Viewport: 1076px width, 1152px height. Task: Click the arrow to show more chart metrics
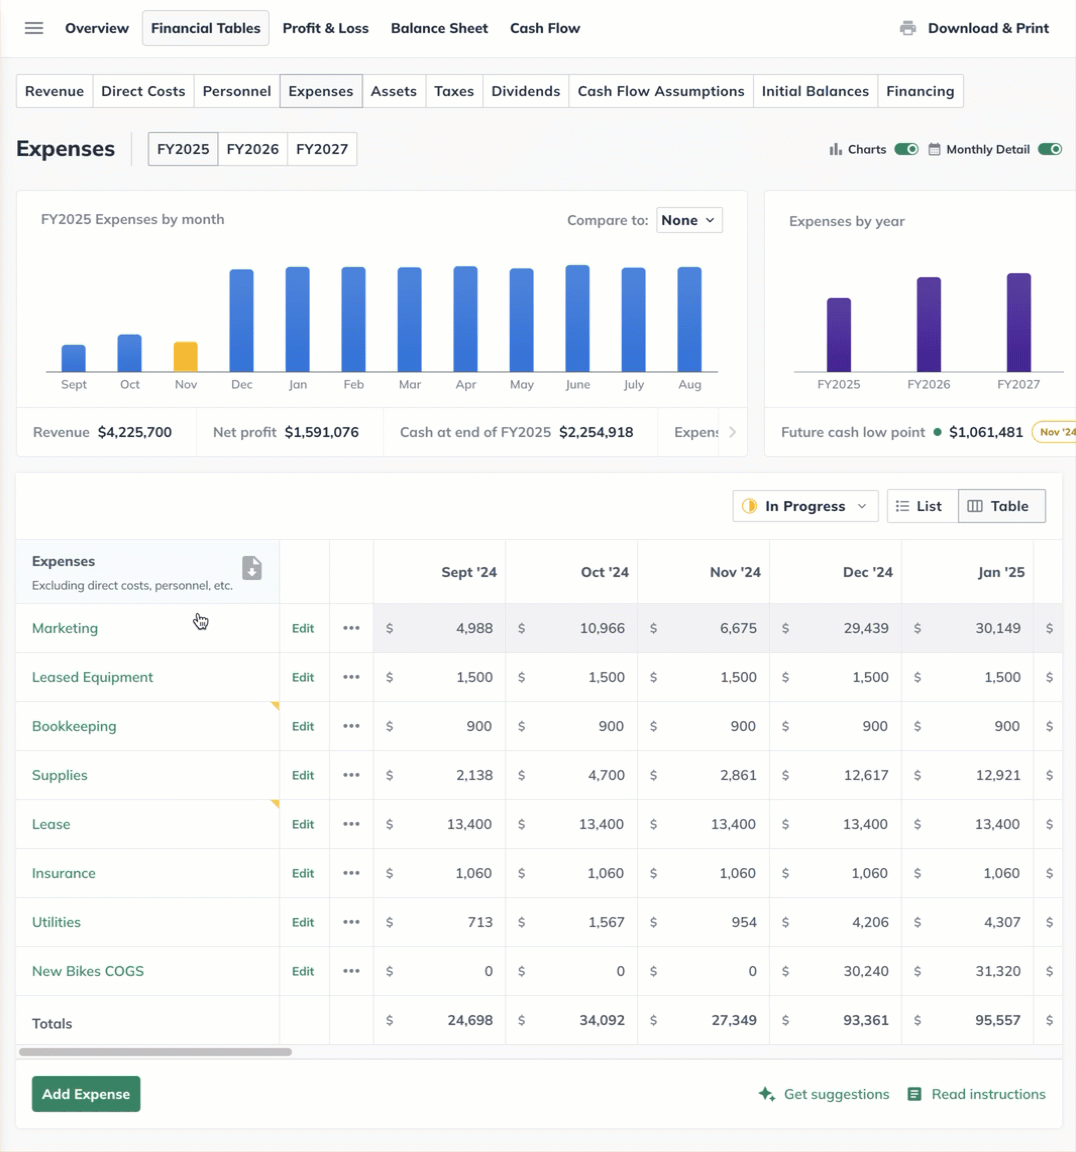[x=732, y=432]
